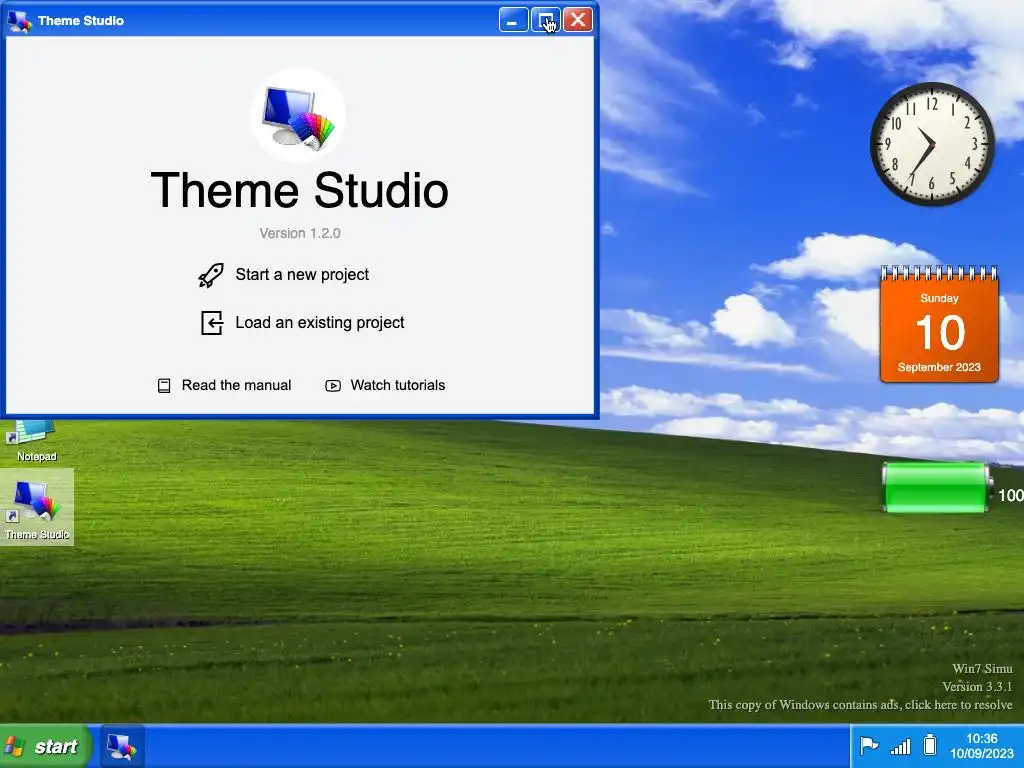Click the Theme Studio title bar icon
This screenshot has width=1024, height=768.
pyautogui.click(x=19, y=21)
